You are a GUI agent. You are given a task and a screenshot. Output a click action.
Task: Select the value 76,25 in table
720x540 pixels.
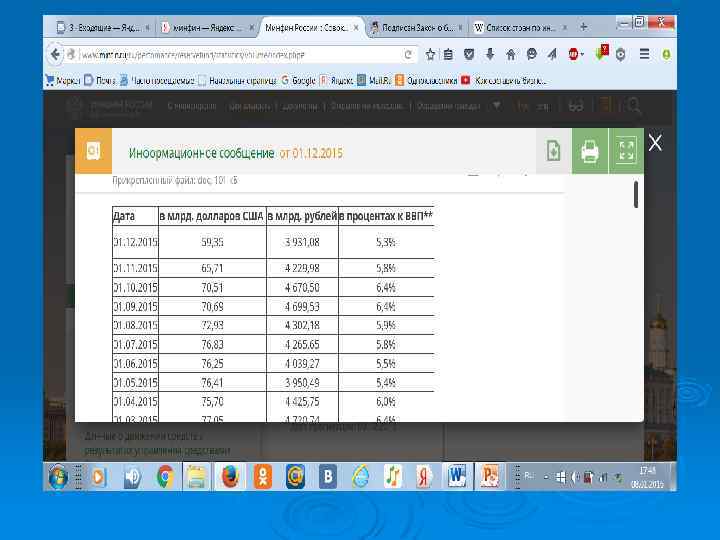(x=212, y=363)
